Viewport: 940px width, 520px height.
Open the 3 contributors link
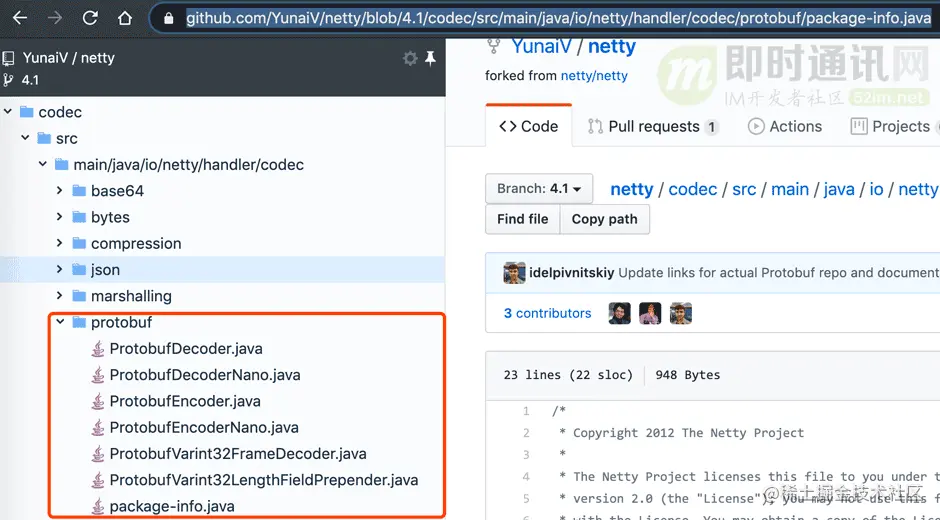(x=547, y=313)
